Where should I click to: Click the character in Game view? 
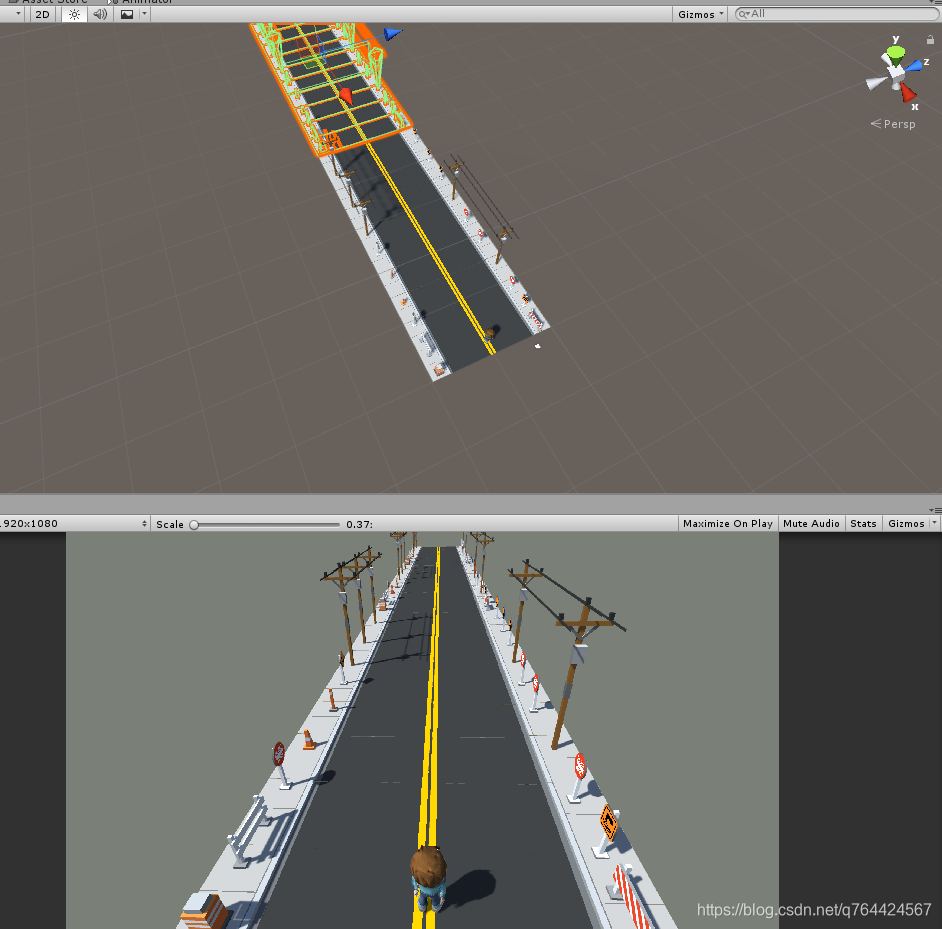click(428, 877)
